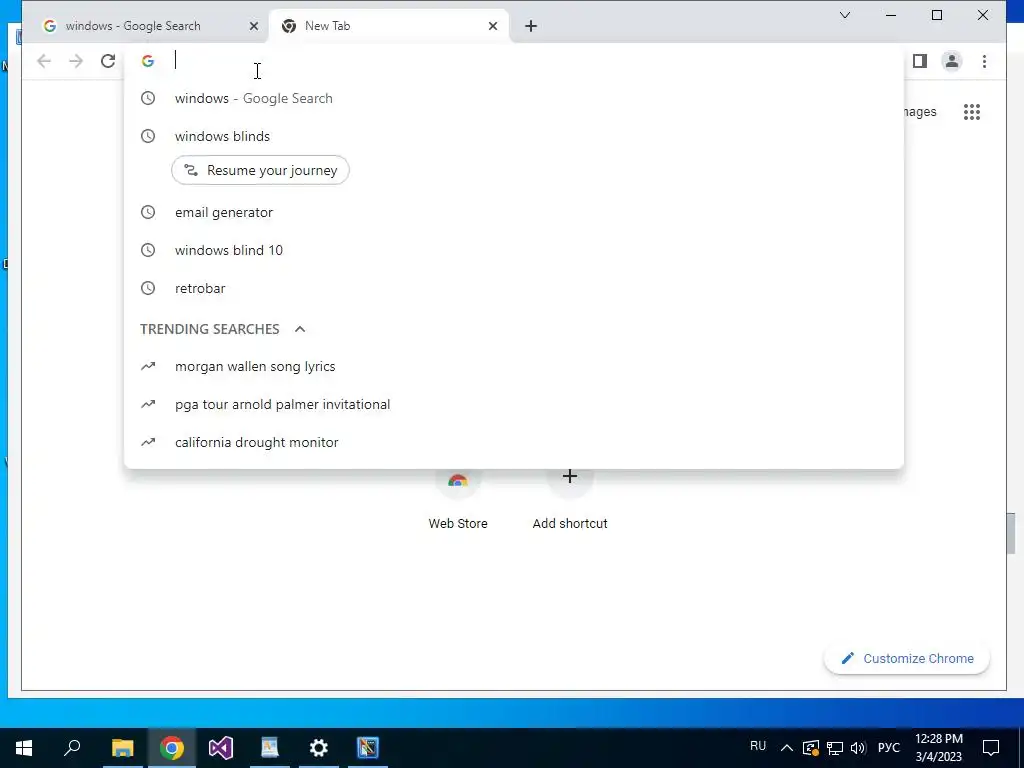The image size is (1024, 768).
Task: Open Customize Chrome
Action: point(907,658)
